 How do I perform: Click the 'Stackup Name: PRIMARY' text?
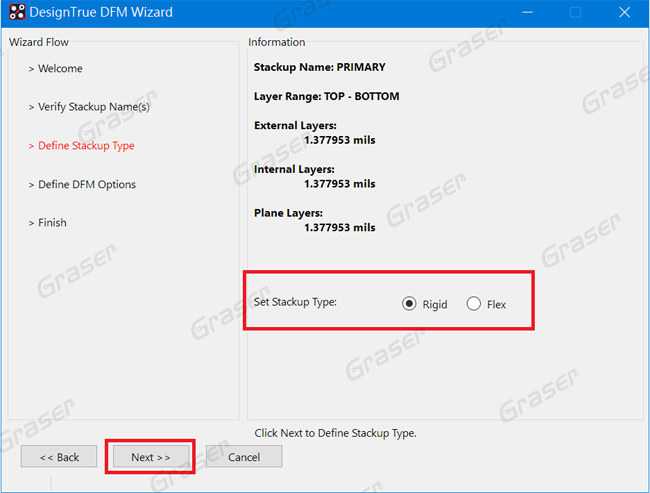click(320, 67)
